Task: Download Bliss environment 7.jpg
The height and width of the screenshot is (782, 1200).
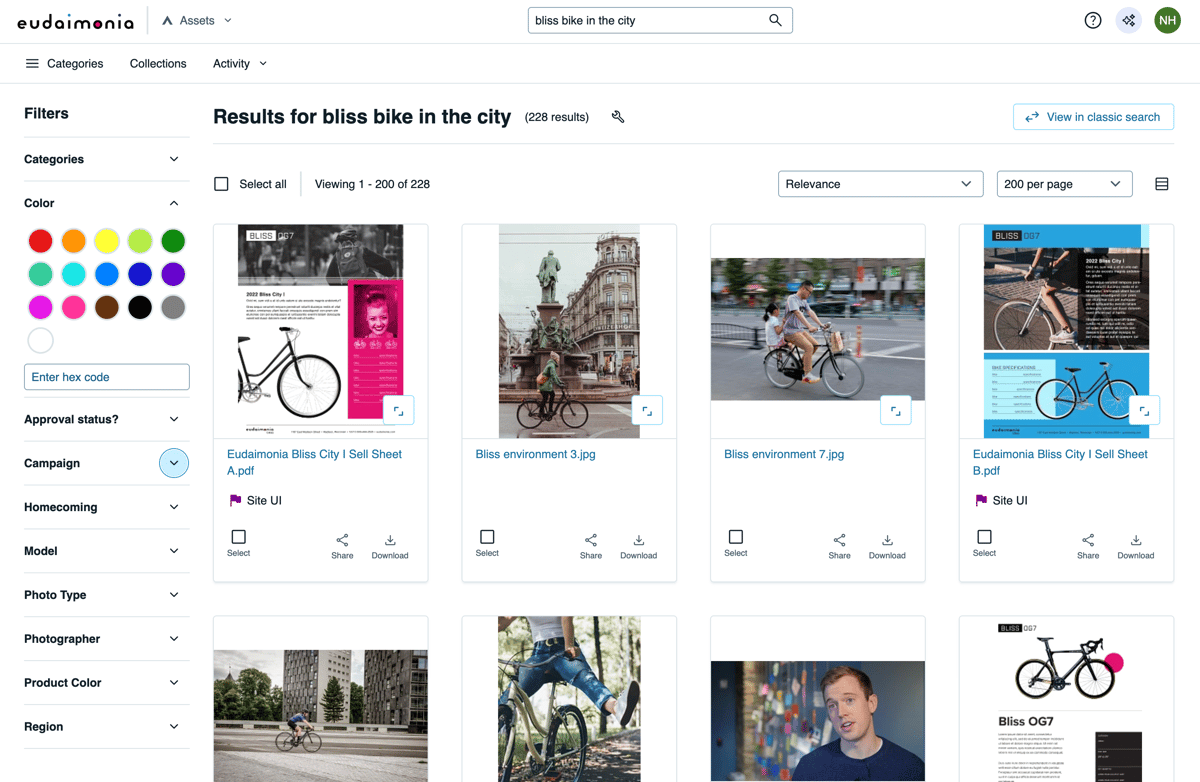Action: [x=887, y=546]
